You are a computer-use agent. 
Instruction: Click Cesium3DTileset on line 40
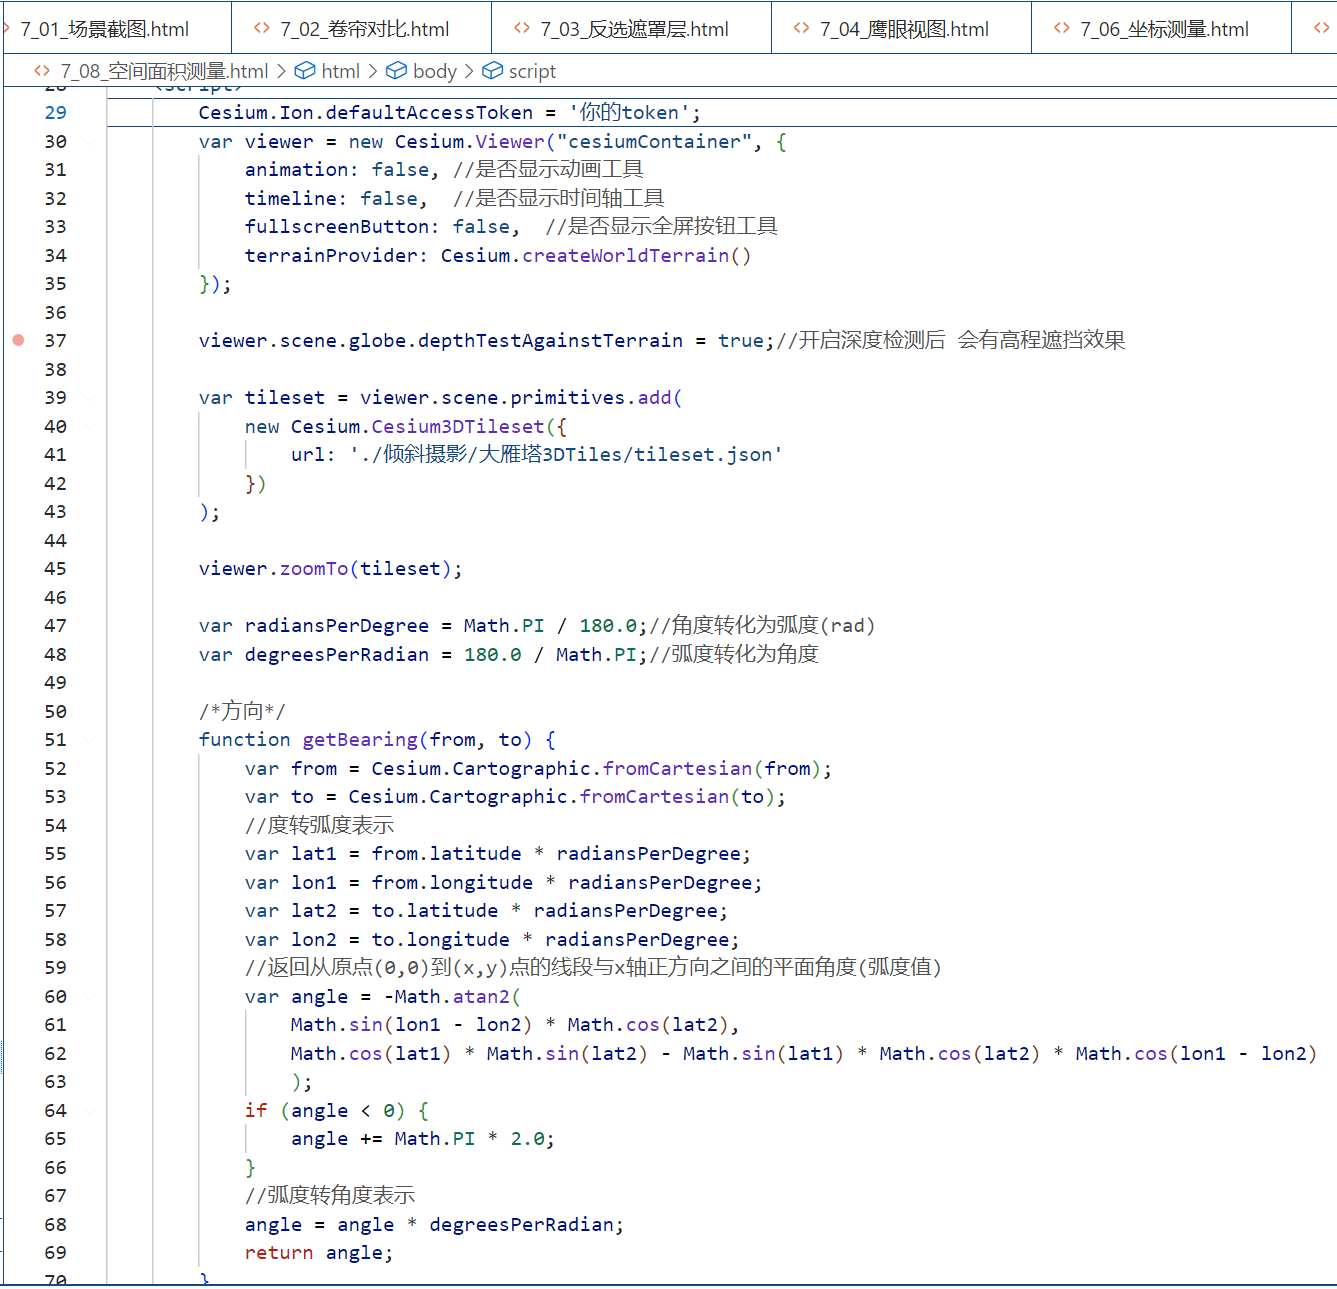pos(458,427)
